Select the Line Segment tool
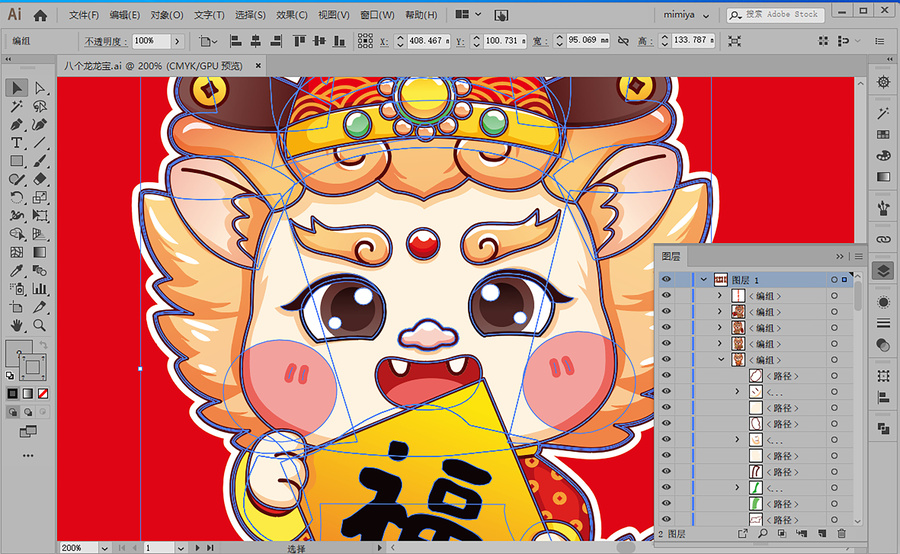The image size is (900, 554). [x=40, y=143]
